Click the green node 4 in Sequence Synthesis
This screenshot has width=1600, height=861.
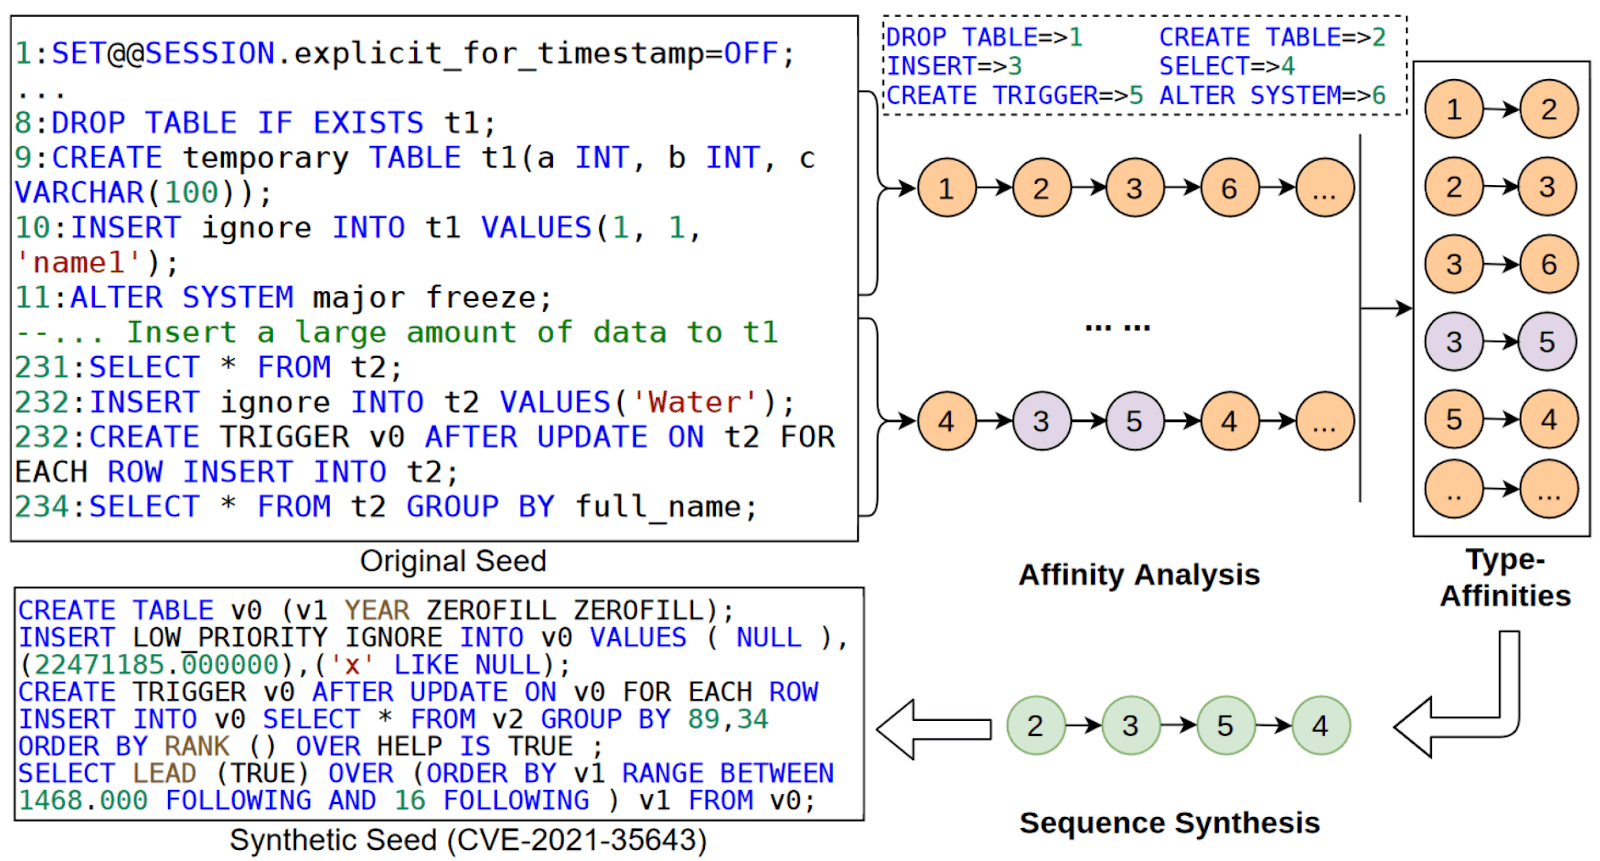tap(1320, 726)
